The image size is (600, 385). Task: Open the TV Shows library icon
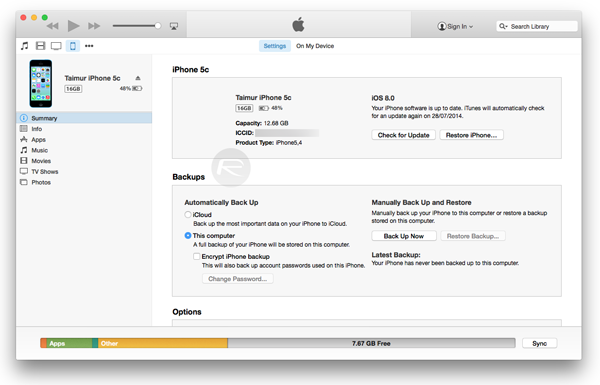pos(56,46)
